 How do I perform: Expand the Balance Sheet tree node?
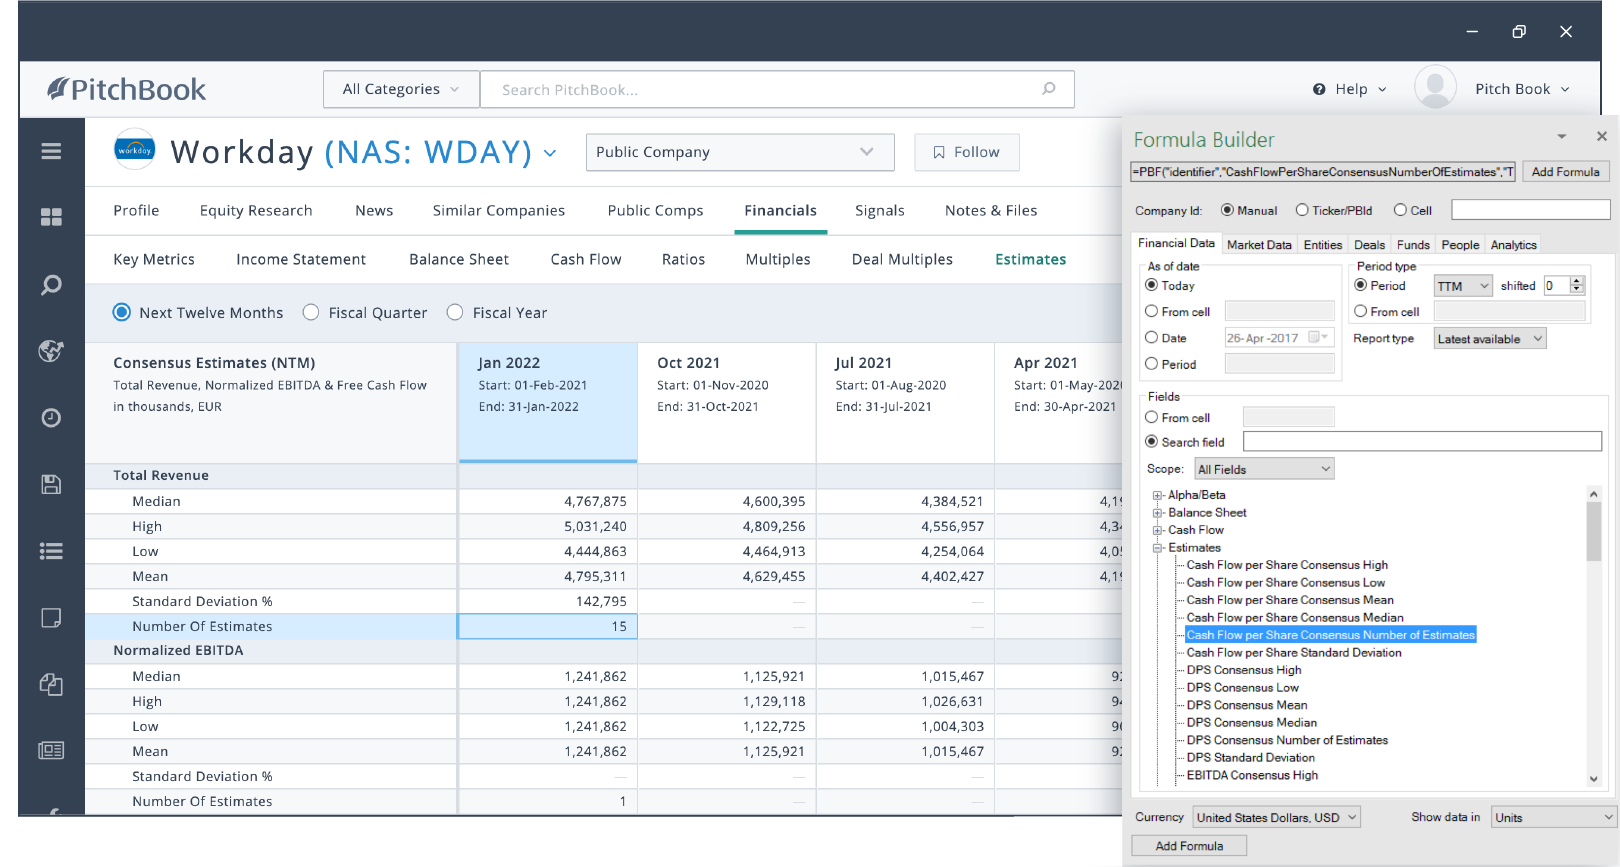1158,513
